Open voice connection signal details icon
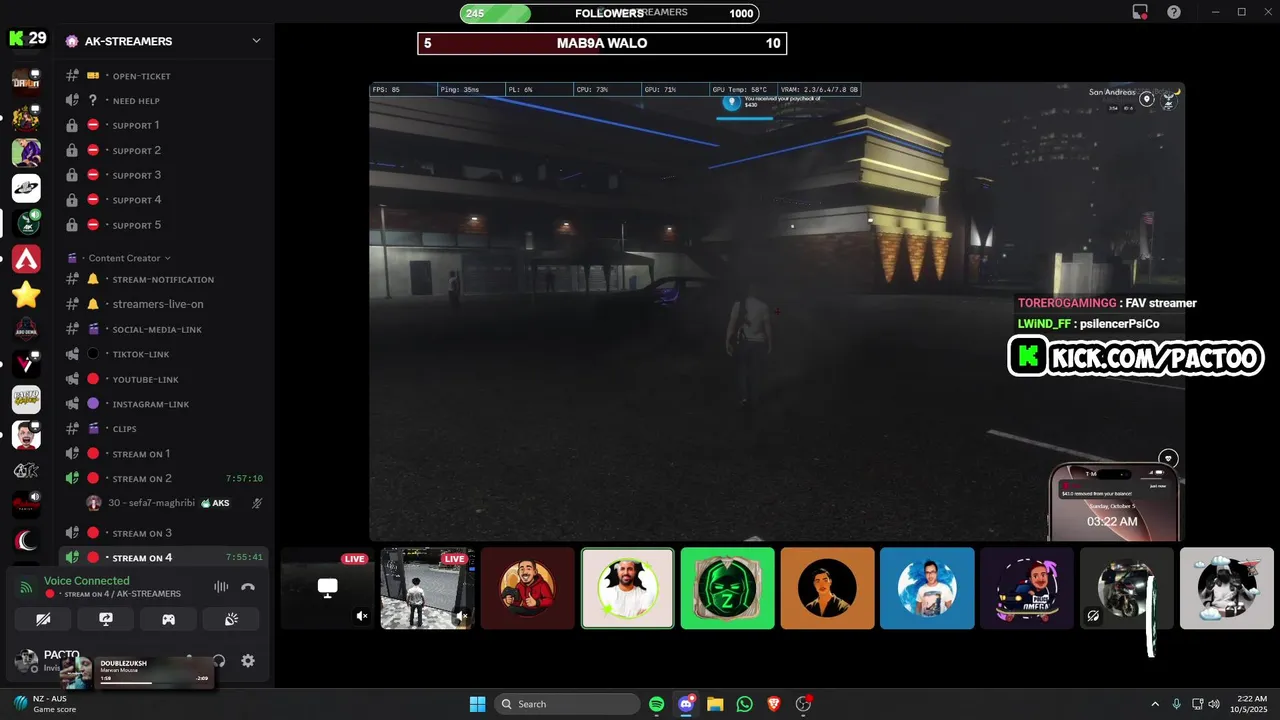Viewport: 1280px width, 720px height. point(27,587)
